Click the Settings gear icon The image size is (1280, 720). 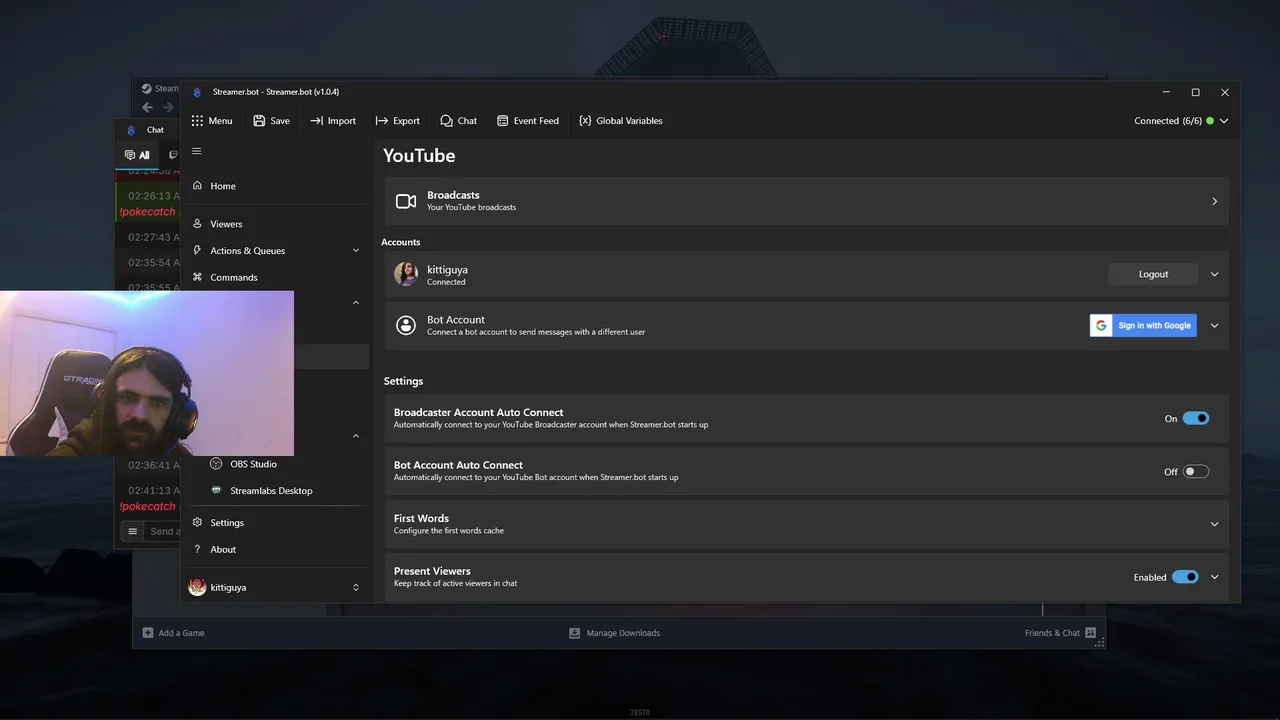pyautogui.click(x=197, y=523)
